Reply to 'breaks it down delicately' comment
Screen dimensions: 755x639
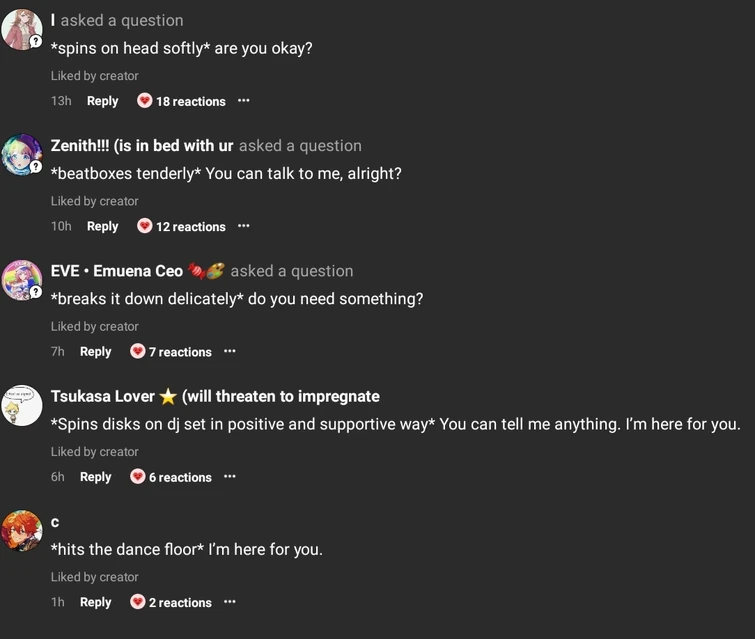(95, 352)
